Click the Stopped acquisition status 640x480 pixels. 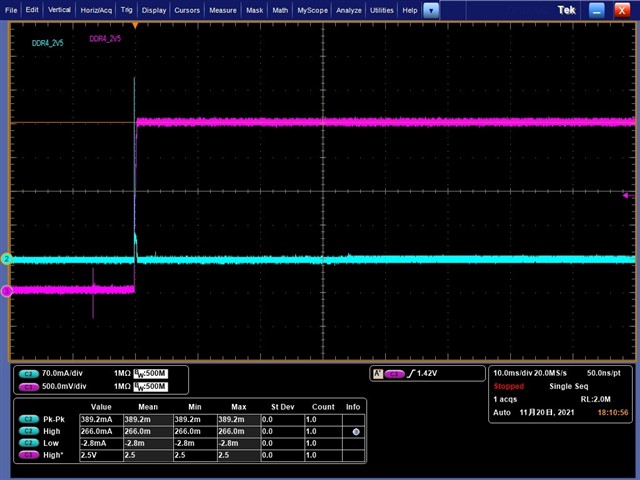tap(509, 386)
